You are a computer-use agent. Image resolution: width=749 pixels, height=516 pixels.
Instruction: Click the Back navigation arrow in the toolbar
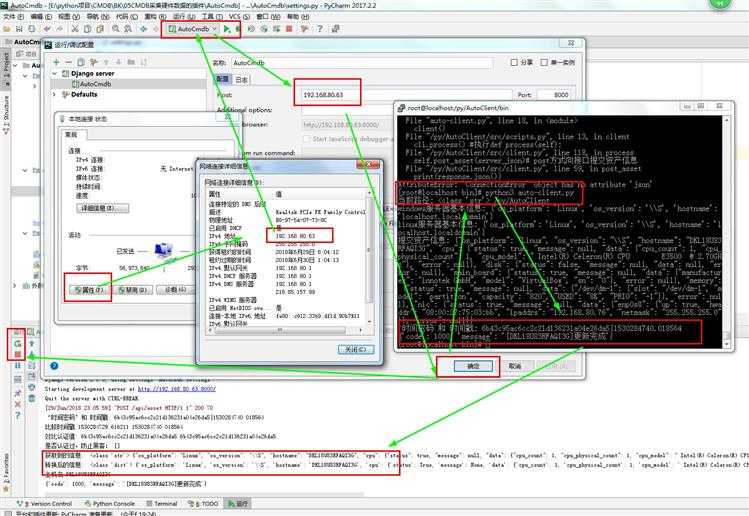(x=143, y=29)
